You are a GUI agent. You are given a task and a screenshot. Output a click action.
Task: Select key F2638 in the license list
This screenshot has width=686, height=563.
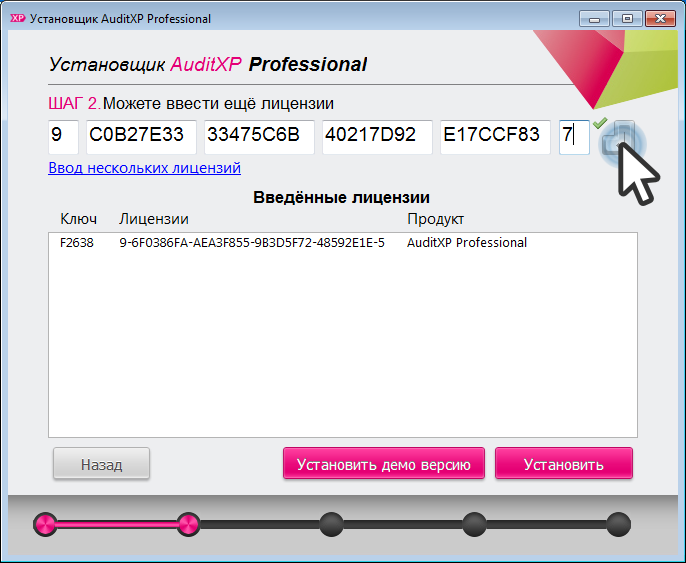click(x=77, y=242)
